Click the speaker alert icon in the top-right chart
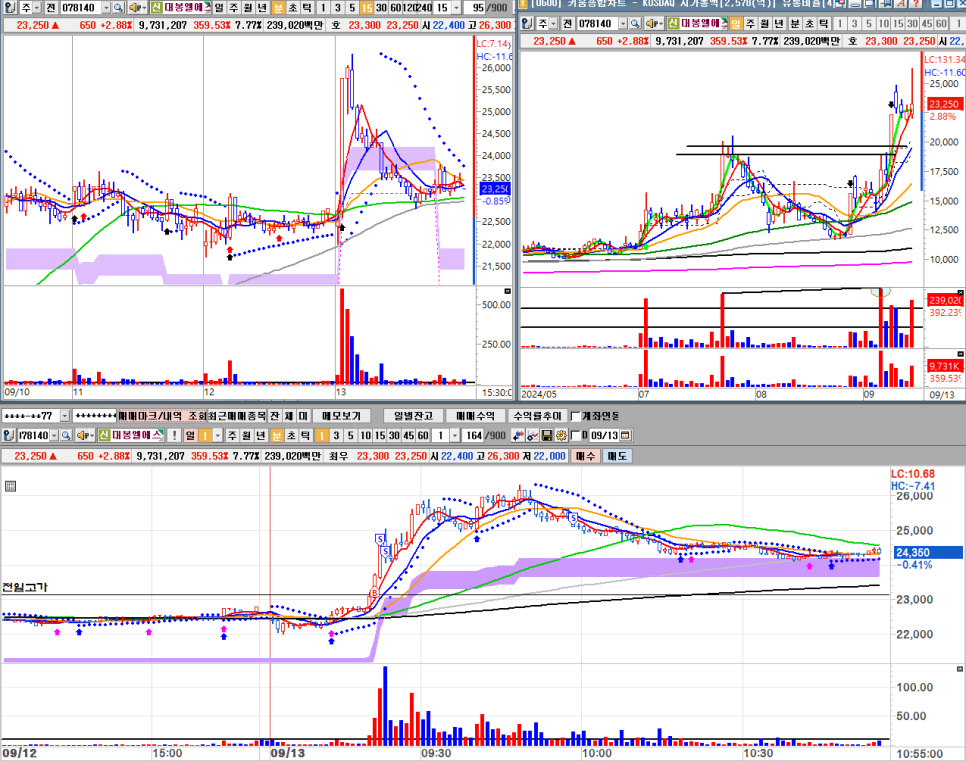This screenshot has width=966, height=761. [653, 24]
